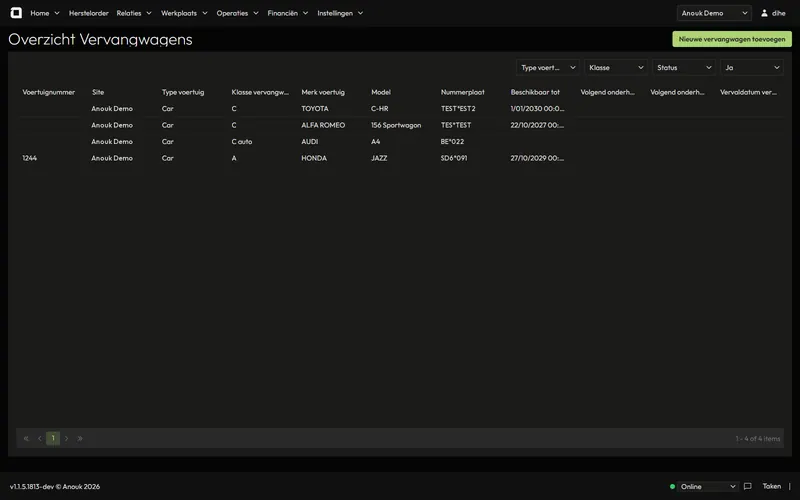Select the ALFA ROMEO cell
800x500 pixels.
point(323,125)
